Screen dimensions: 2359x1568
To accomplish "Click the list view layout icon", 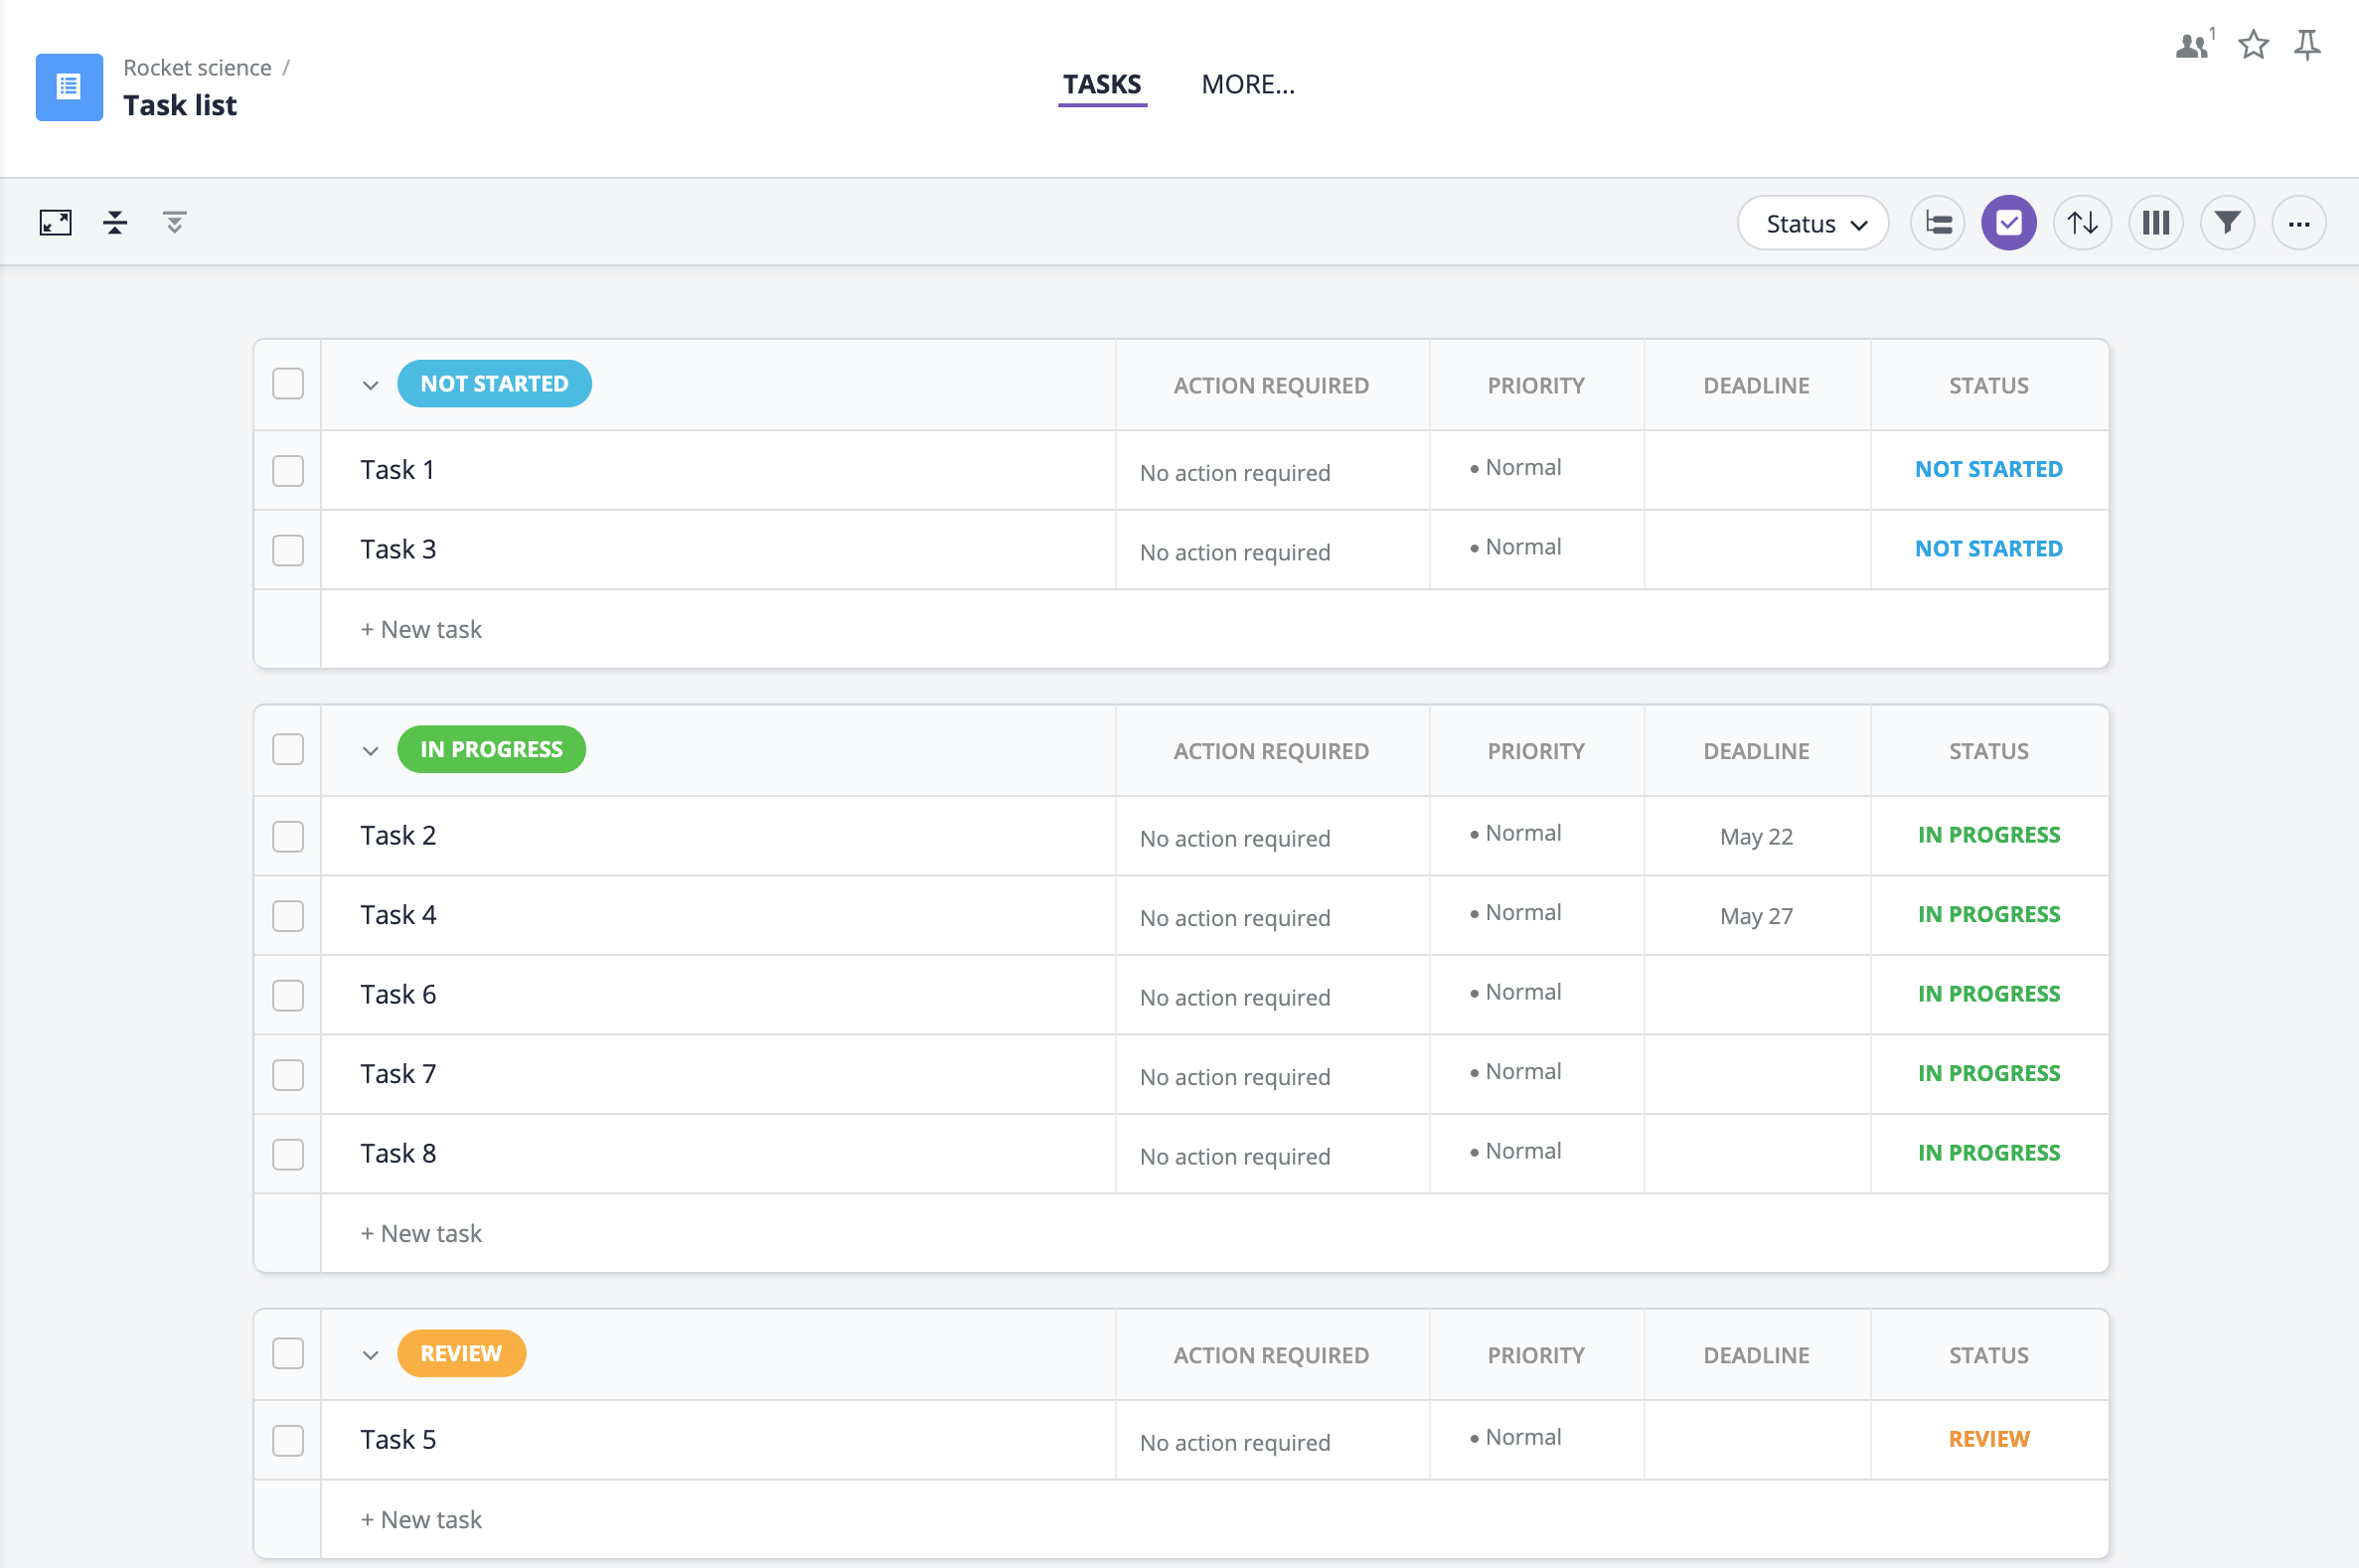I will coord(1938,223).
